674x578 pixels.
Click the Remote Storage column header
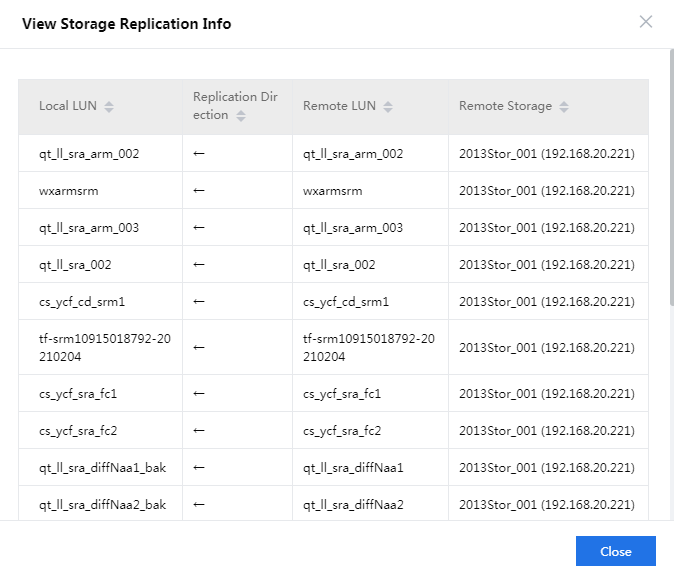pyautogui.click(x=505, y=106)
